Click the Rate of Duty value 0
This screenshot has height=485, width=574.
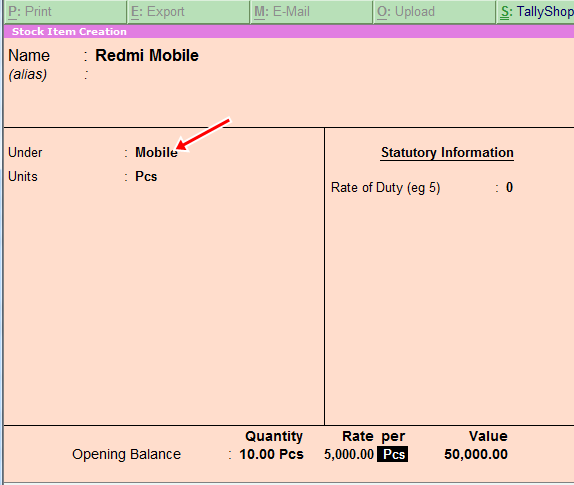pos(509,187)
